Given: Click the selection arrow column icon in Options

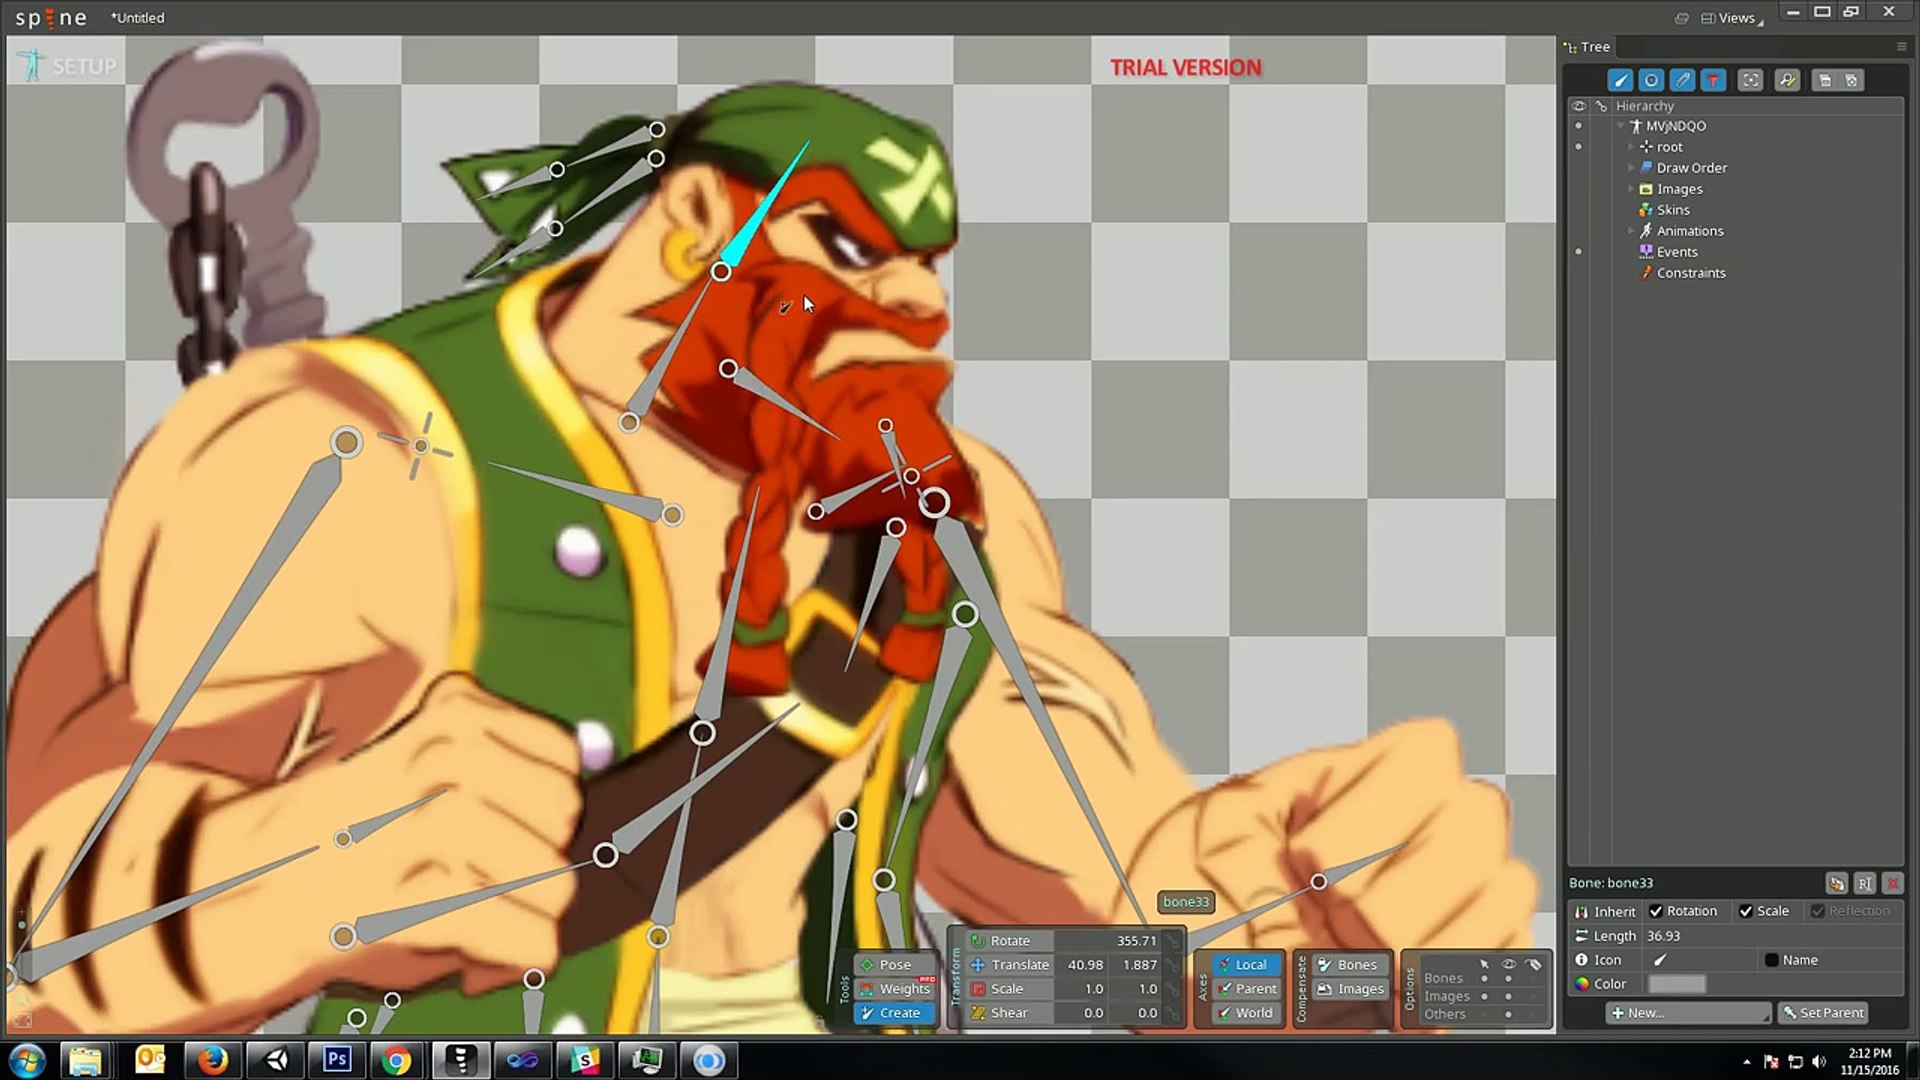Looking at the screenshot, I should (1484, 964).
